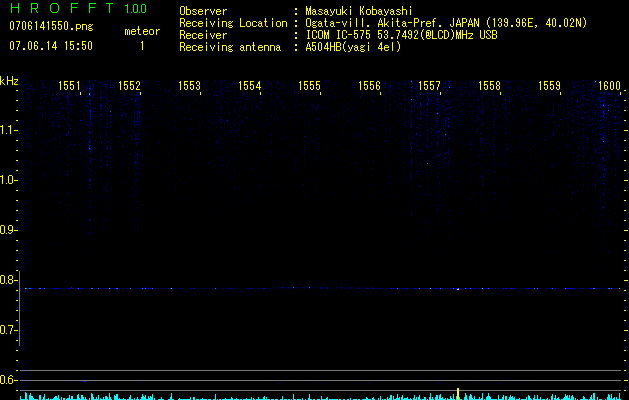
Task: Click the 1.0 kHz axis label
Action: coord(6,180)
